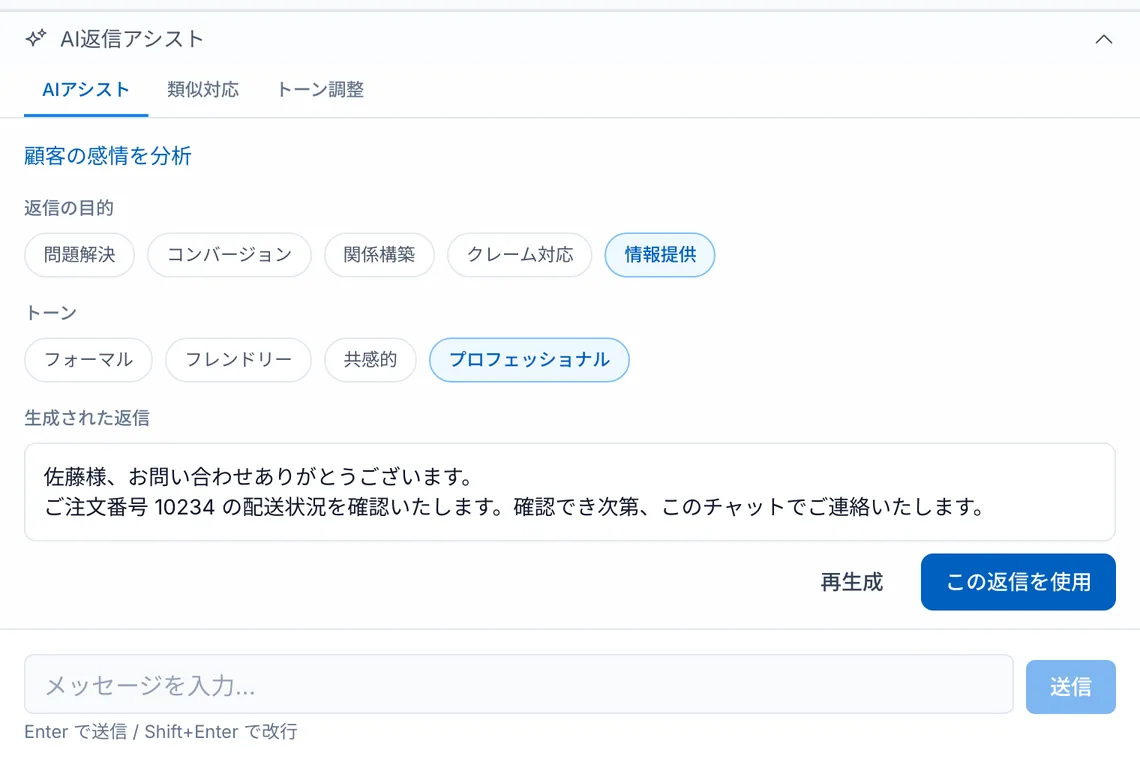Select the クレーム対応 purpose chip
This screenshot has width=1140, height=768.
519,255
